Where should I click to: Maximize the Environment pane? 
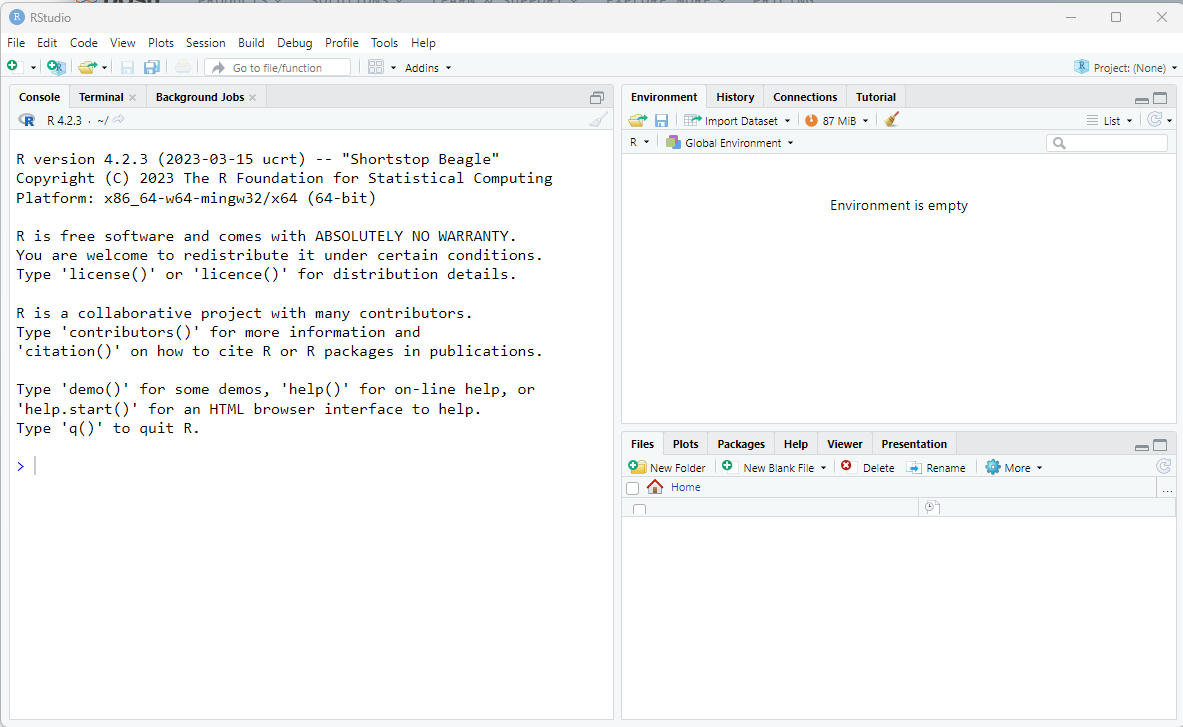(x=1160, y=98)
